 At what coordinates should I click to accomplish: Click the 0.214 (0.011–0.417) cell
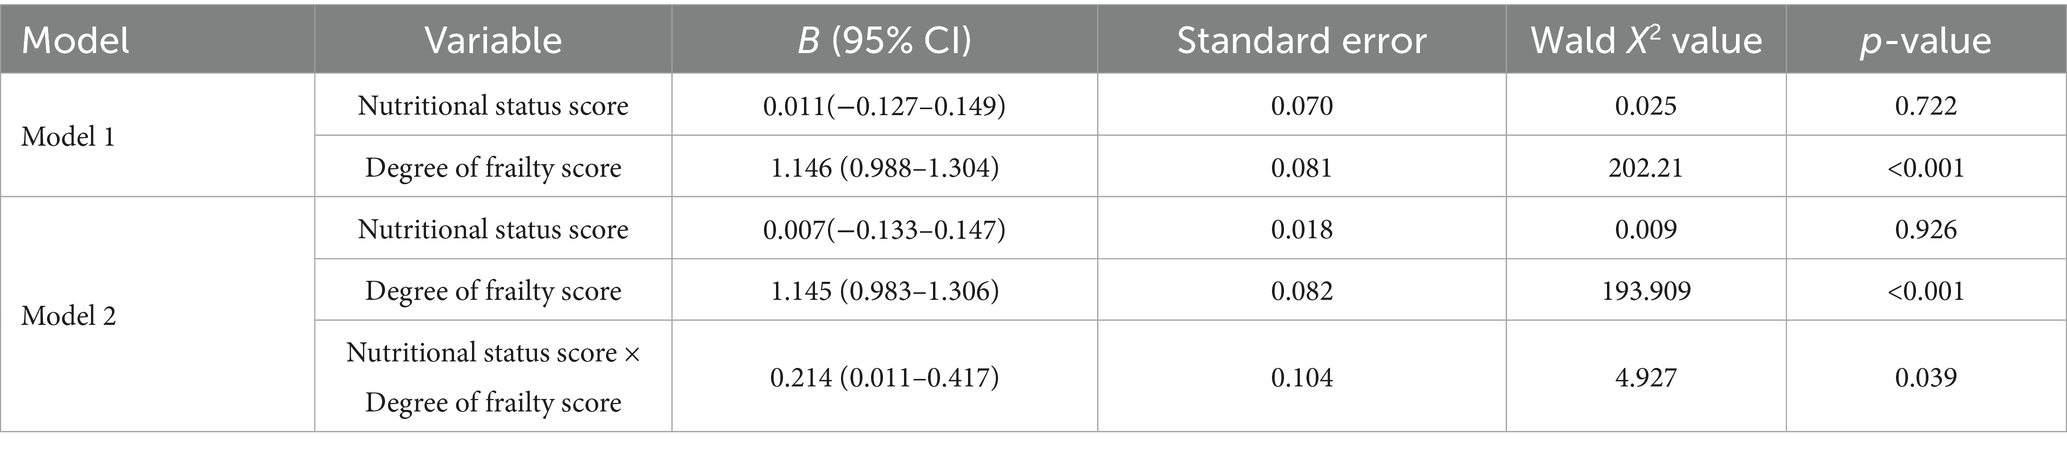coord(884,378)
